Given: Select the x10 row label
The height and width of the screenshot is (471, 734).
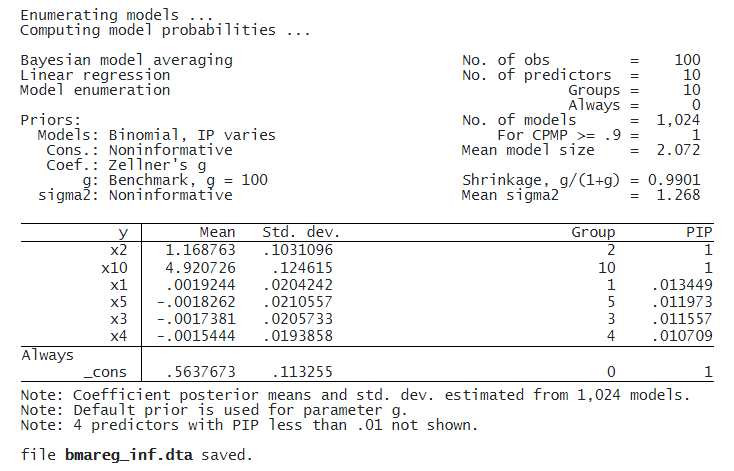Looking at the screenshot, I should coord(114,268).
